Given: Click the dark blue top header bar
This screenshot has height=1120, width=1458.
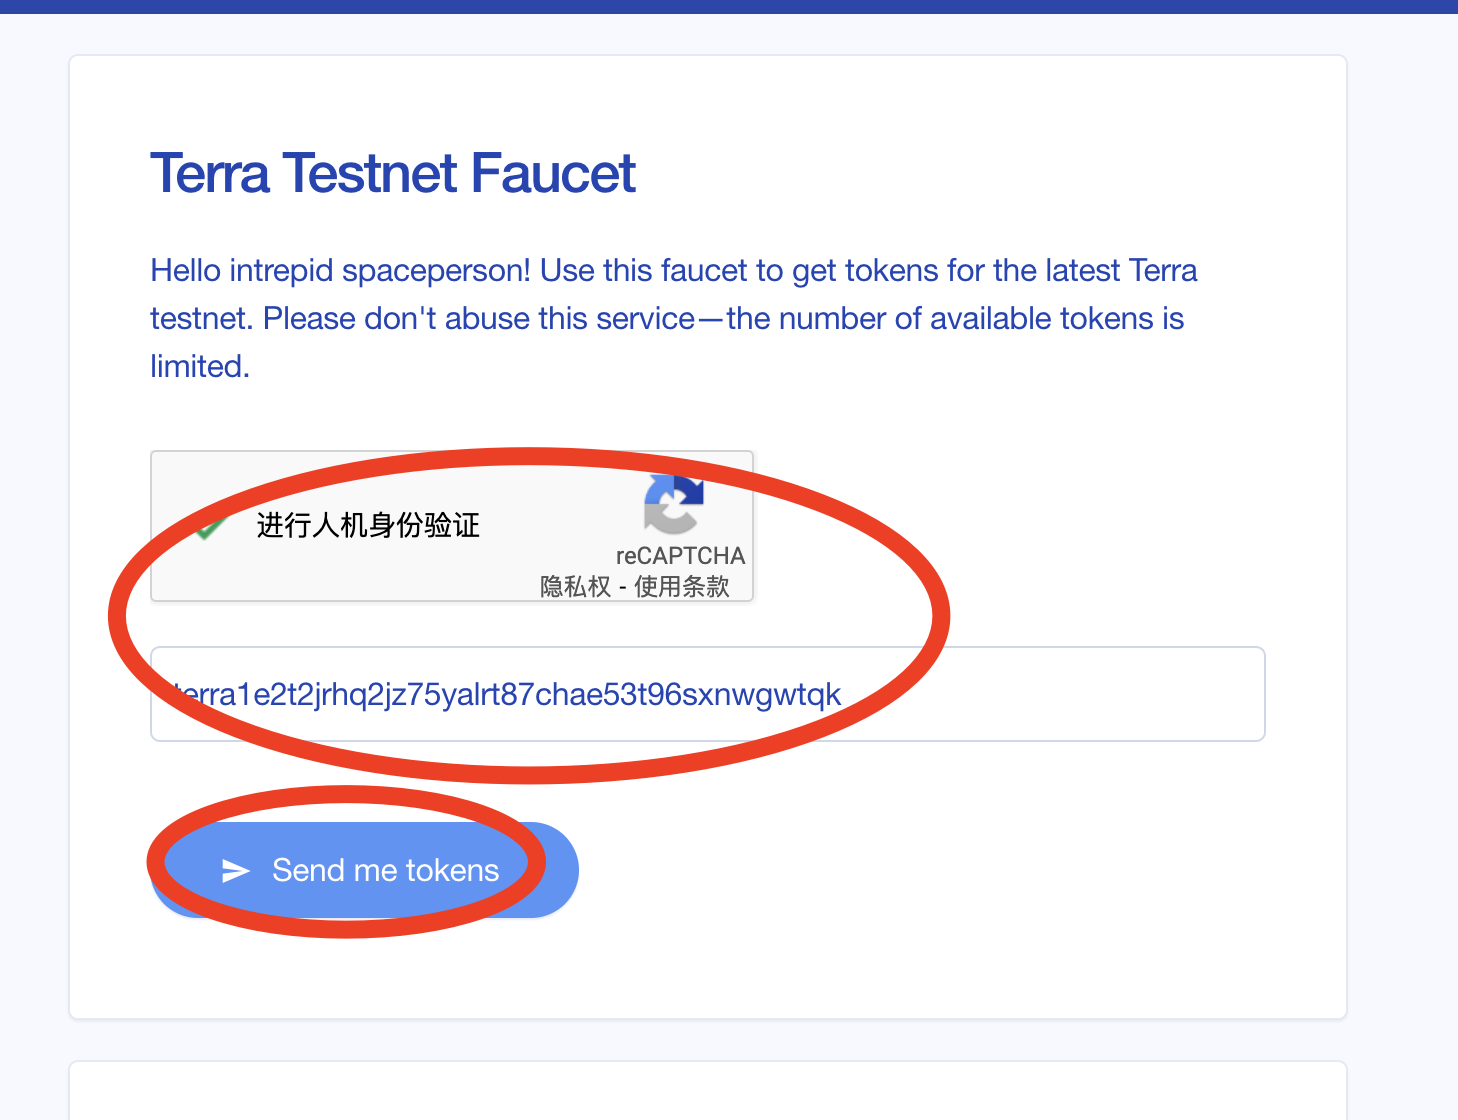Looking at the screenshot, I should pos(729,6).
